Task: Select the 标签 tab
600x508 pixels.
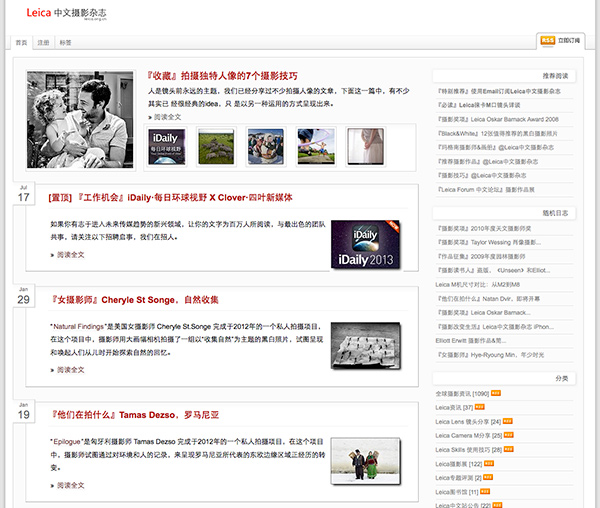Action: click(65, 44)
